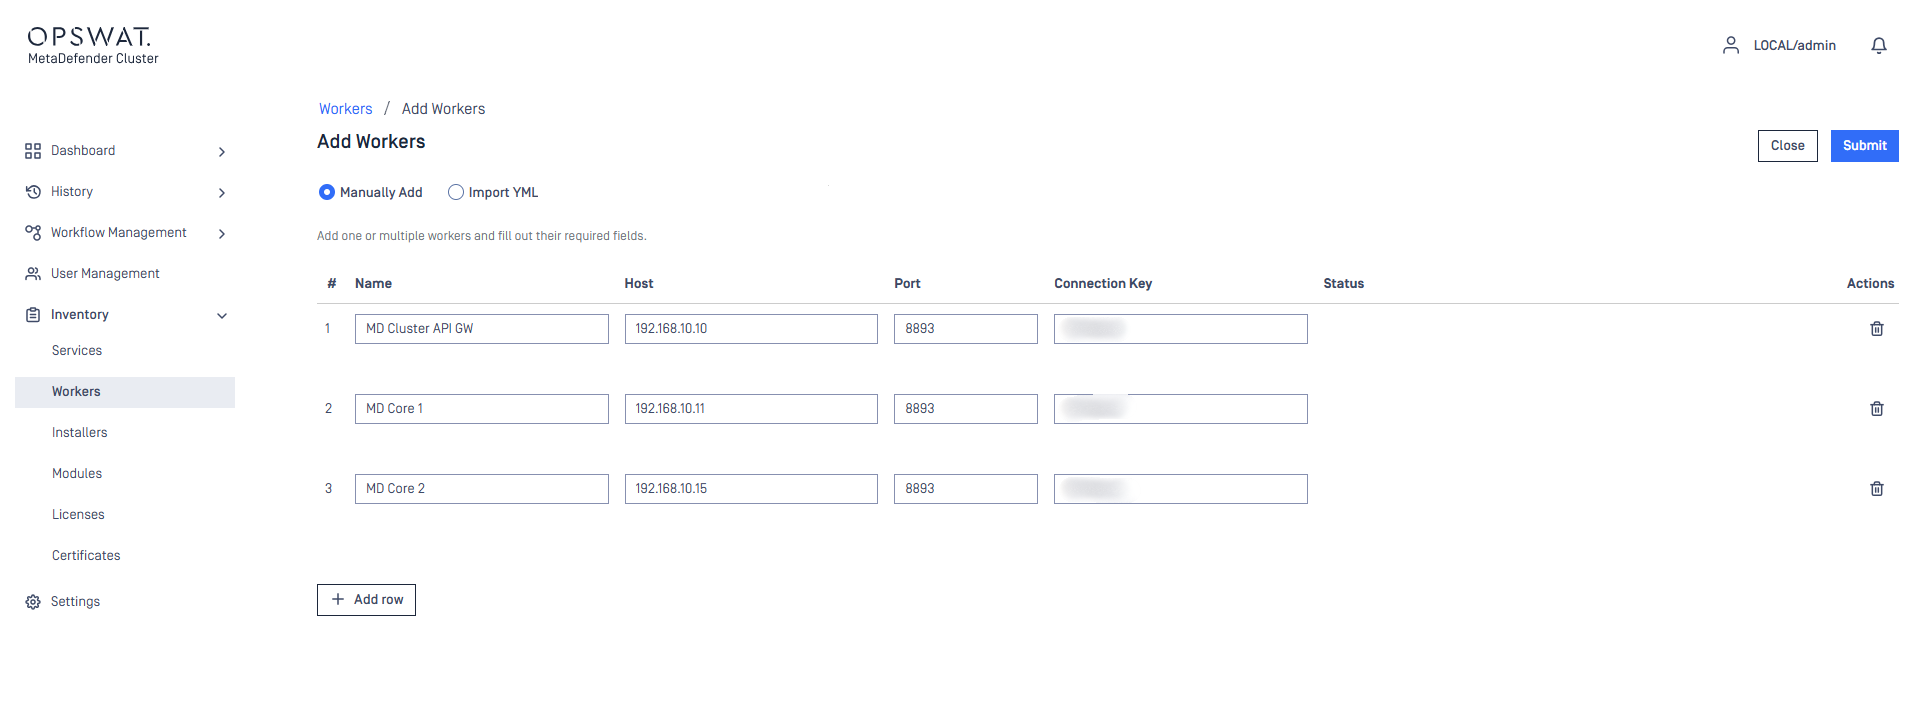
Task: Click the Host field with 192.168.10.11
Action: (750, 409)
